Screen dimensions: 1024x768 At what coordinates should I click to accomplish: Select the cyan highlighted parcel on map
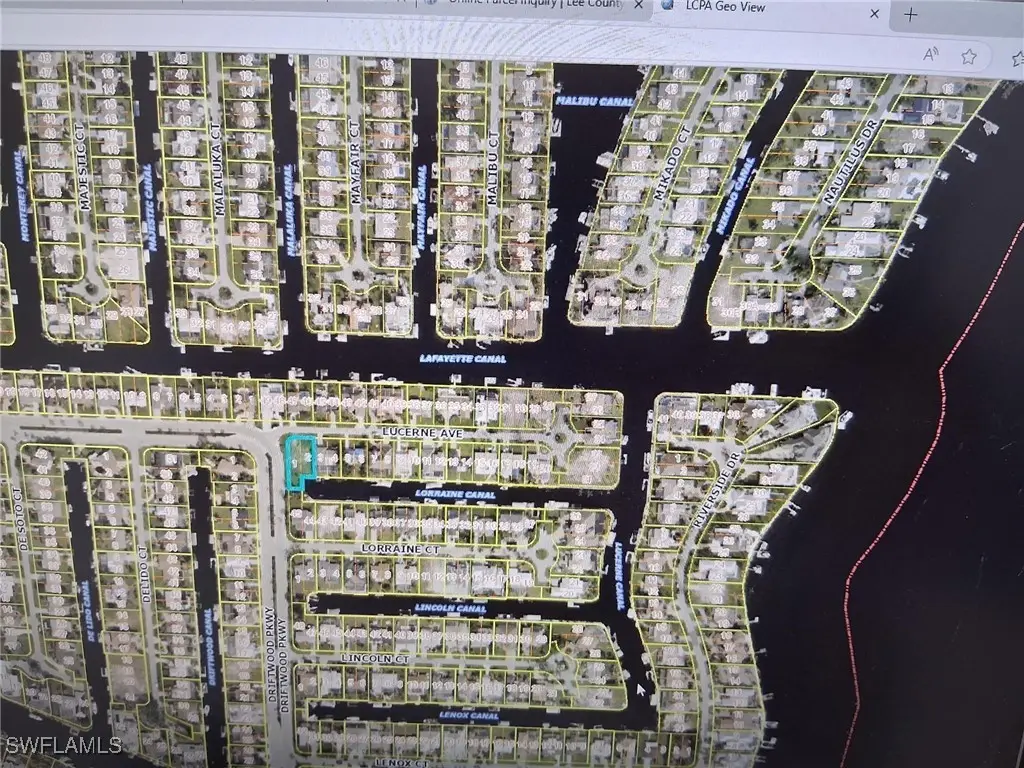click(x=298, y=462)
